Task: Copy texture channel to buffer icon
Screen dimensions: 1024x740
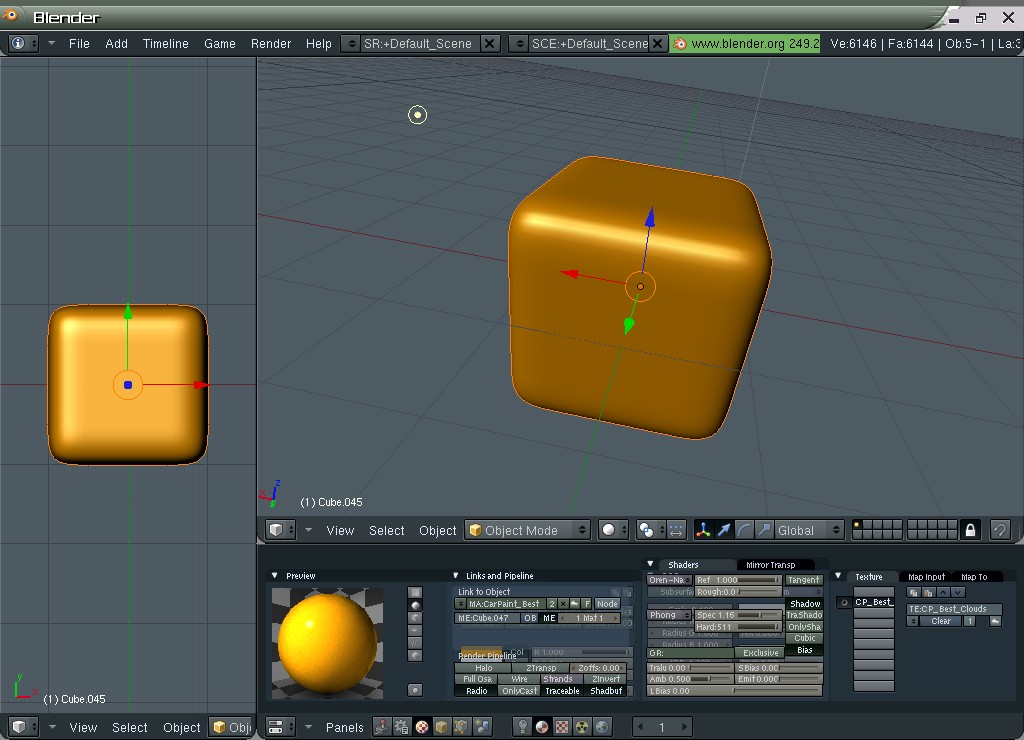Action: 914,592
